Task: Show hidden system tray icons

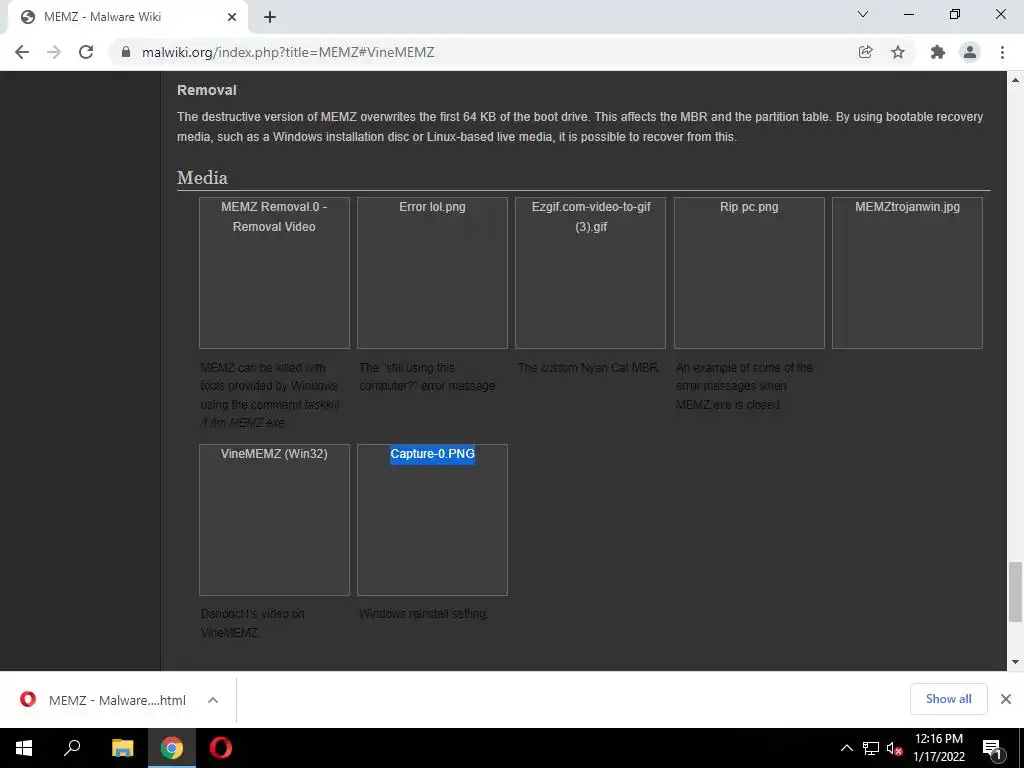Action: pos(846,748)
